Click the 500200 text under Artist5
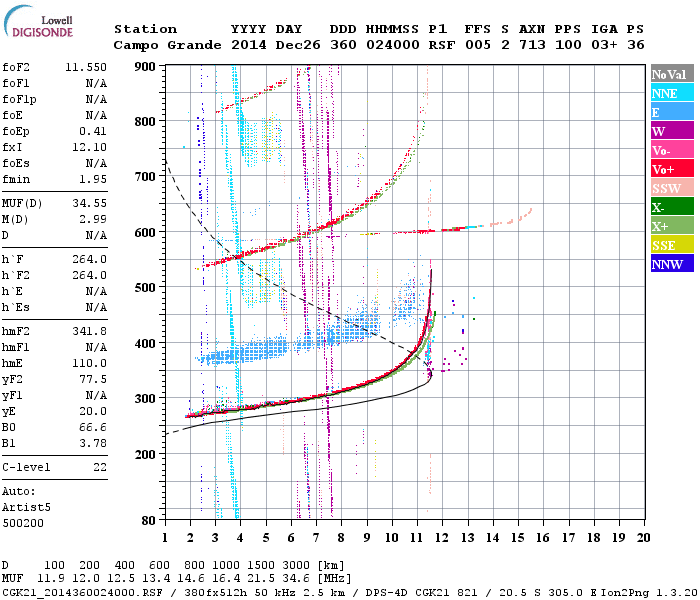Screen dimensions: 700x600 [23, 523]
